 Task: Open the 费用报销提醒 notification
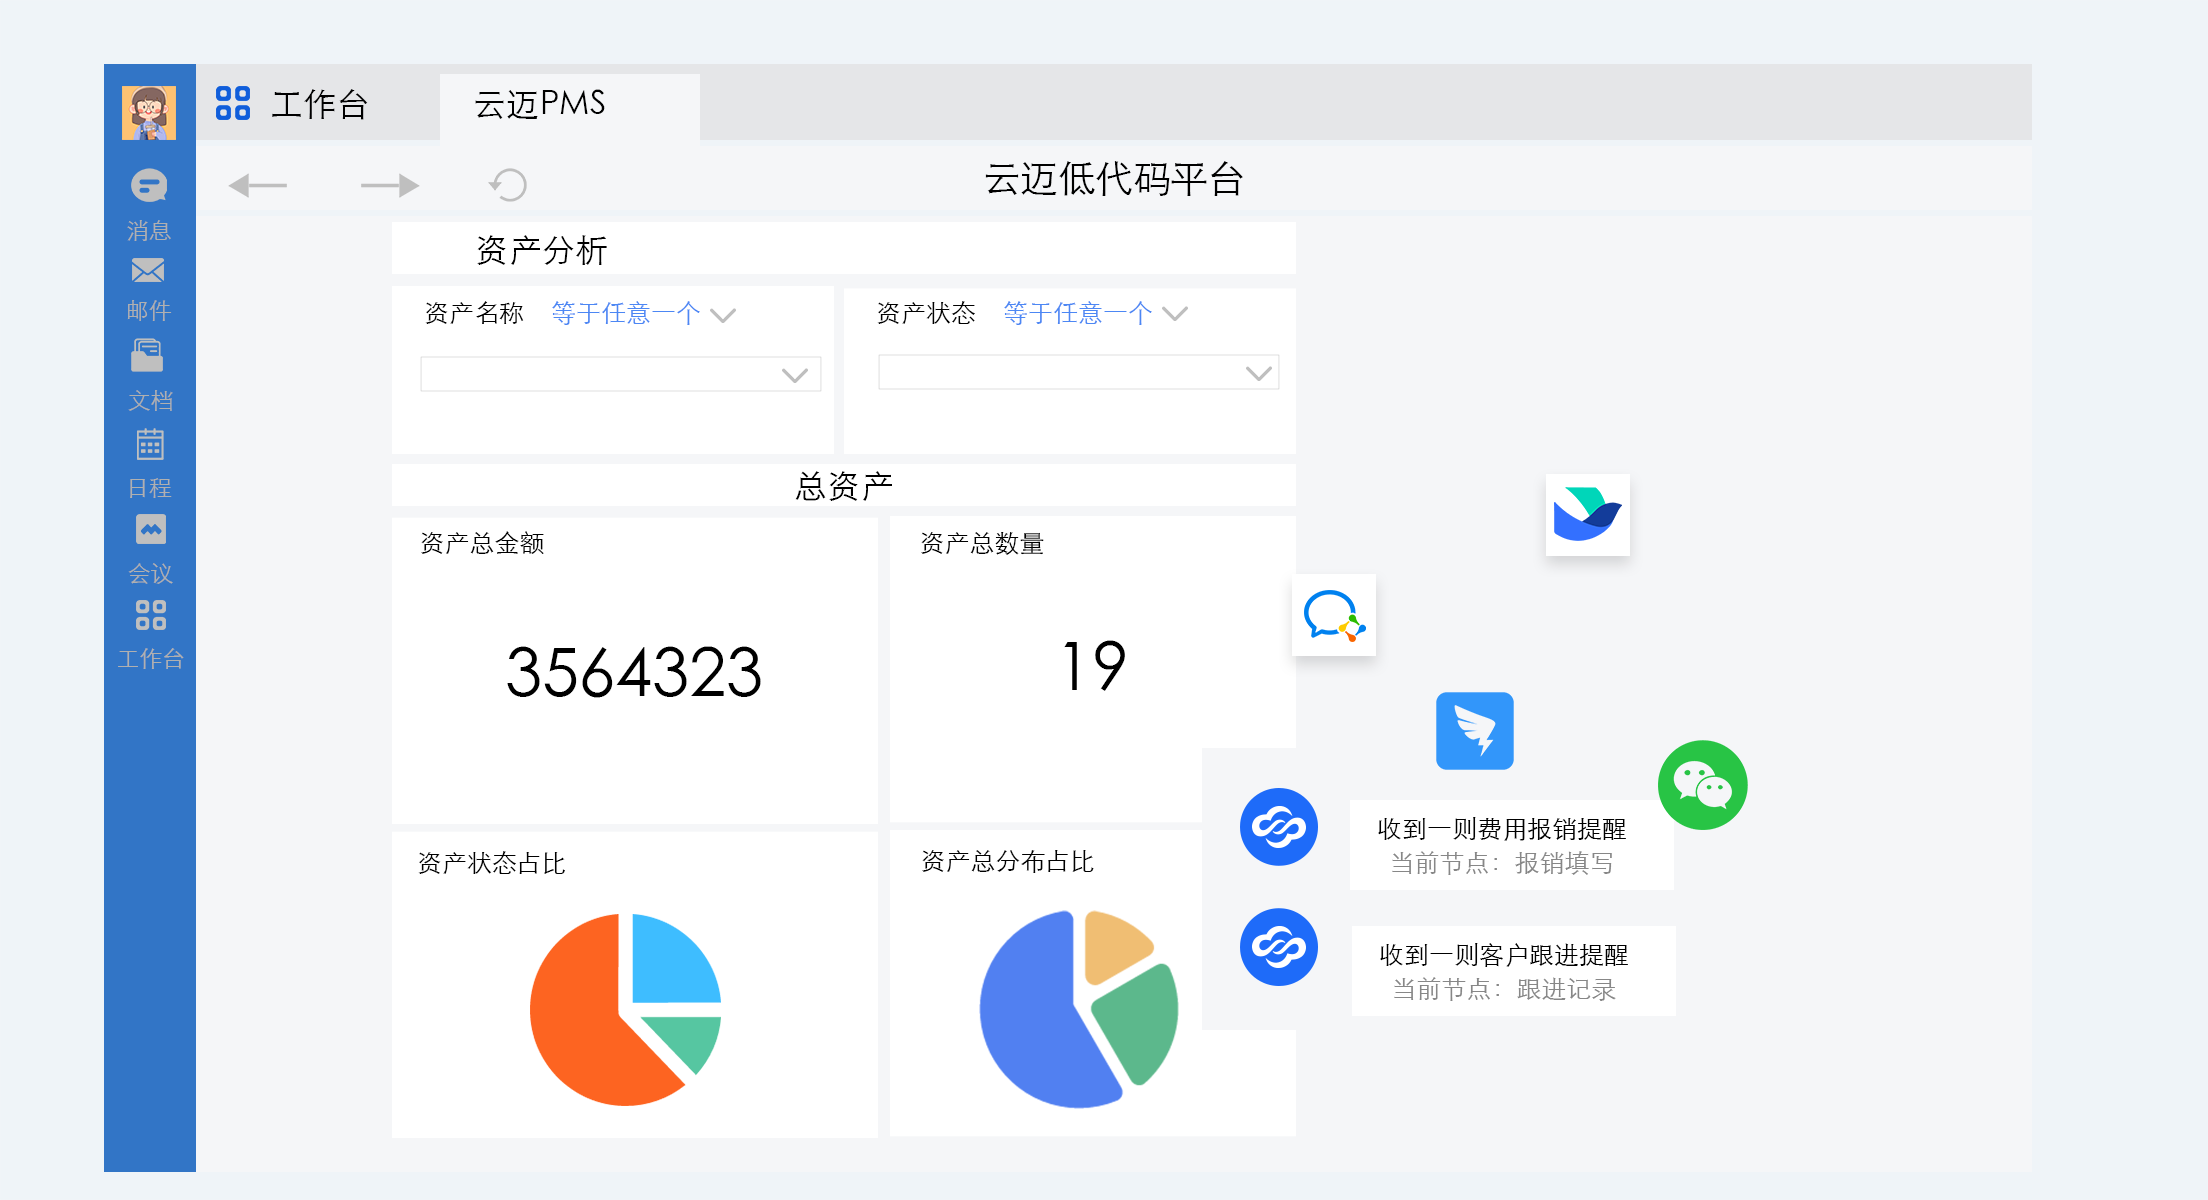click(1510, 845)
